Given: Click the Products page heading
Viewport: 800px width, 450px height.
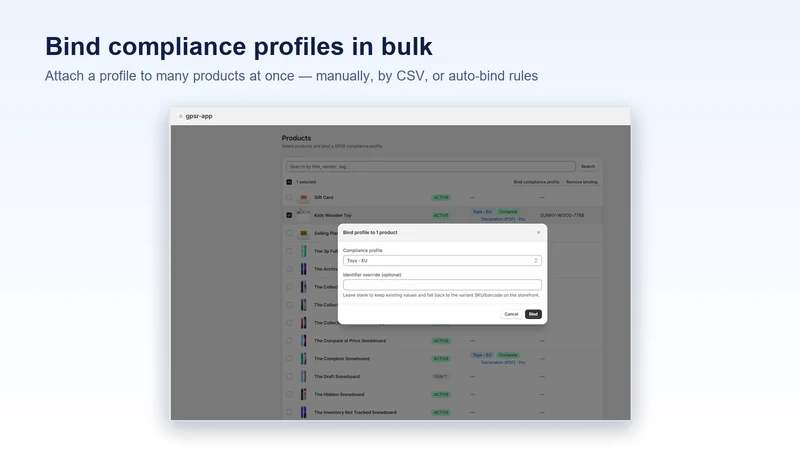Looking at the screenshot, I should 296,138.
